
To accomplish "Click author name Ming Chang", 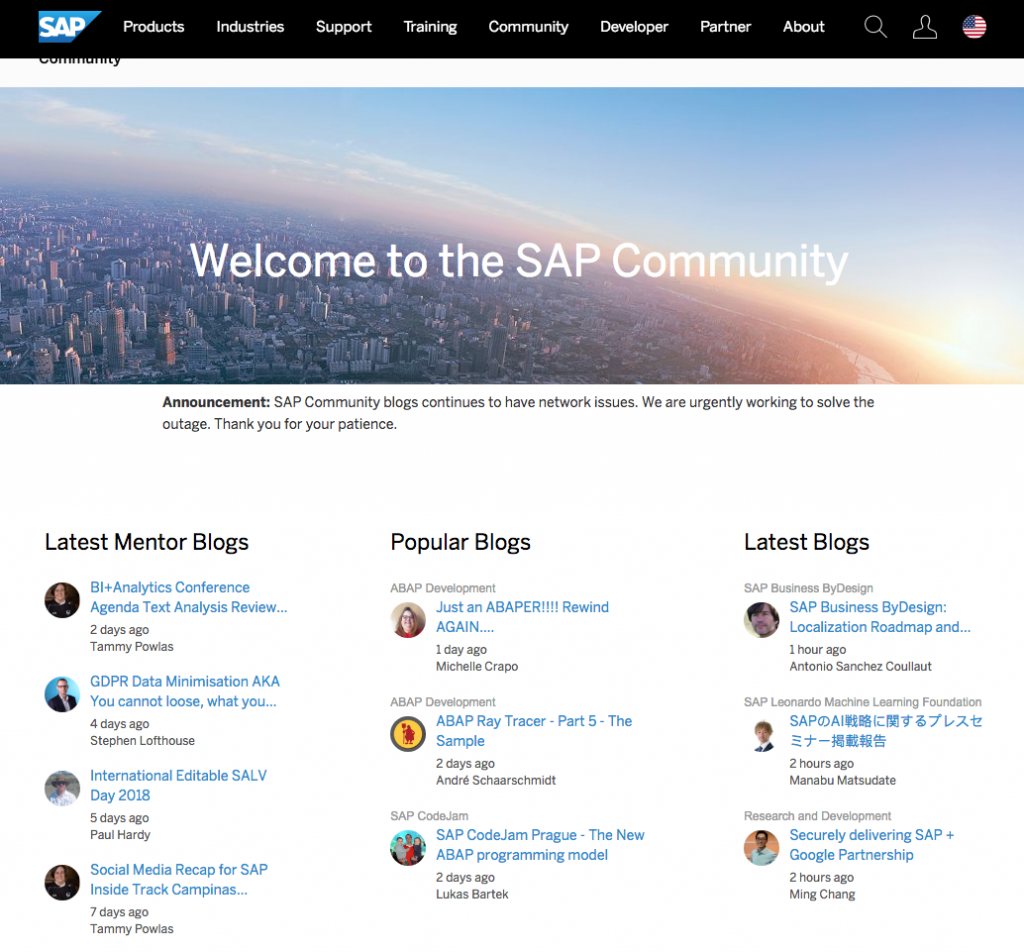I will 822,895.
